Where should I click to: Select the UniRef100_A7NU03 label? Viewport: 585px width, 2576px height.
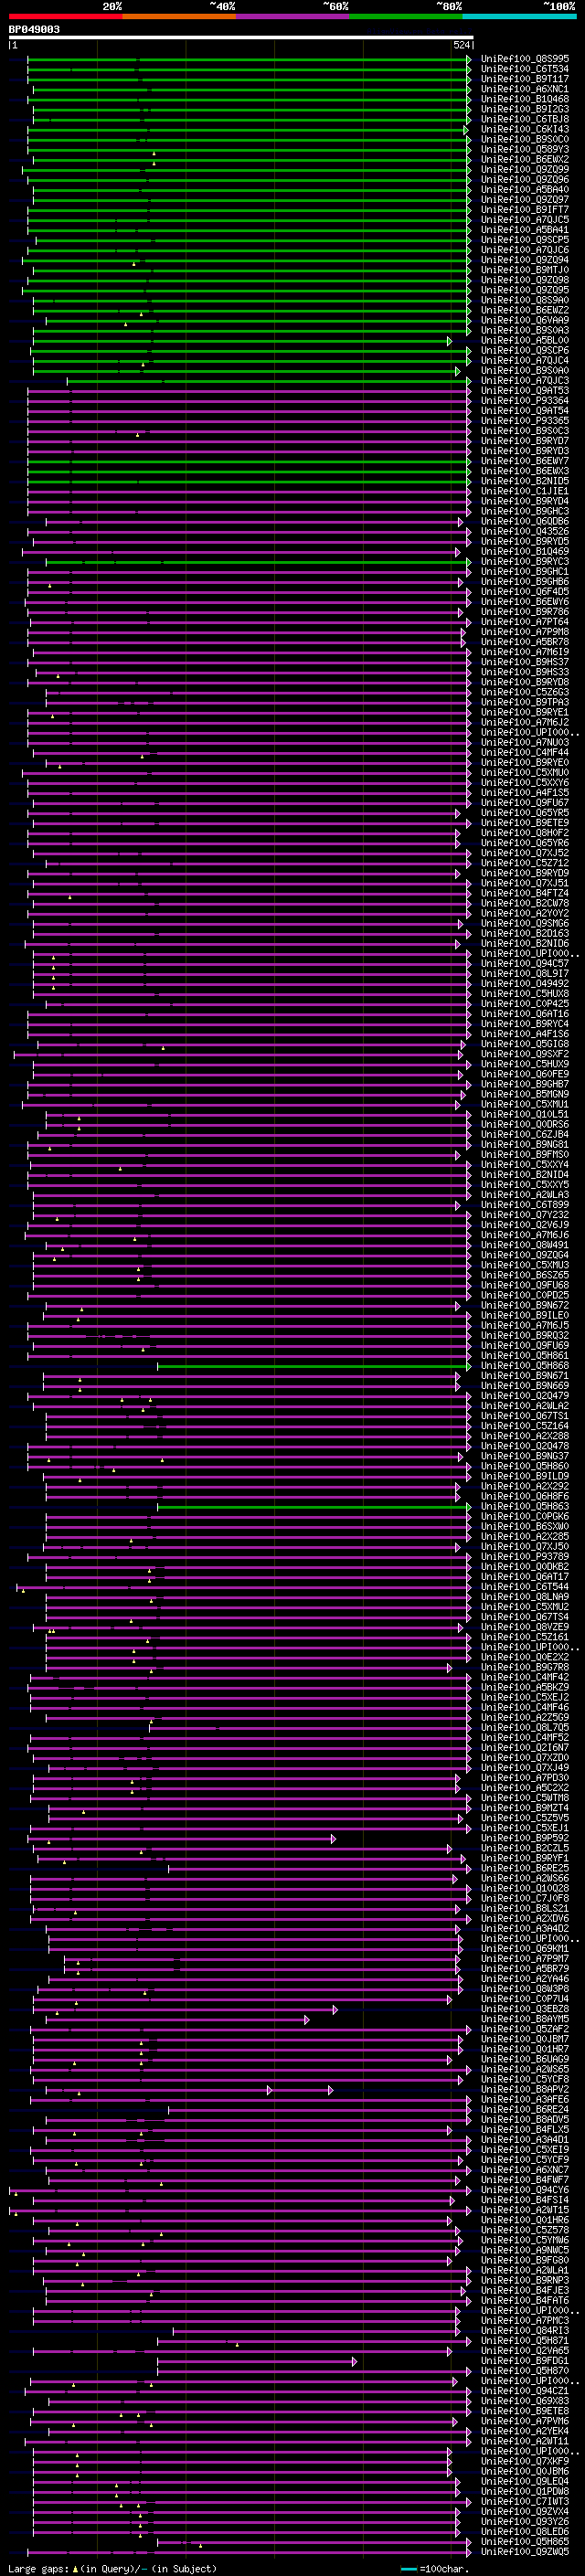coord(525,742)
